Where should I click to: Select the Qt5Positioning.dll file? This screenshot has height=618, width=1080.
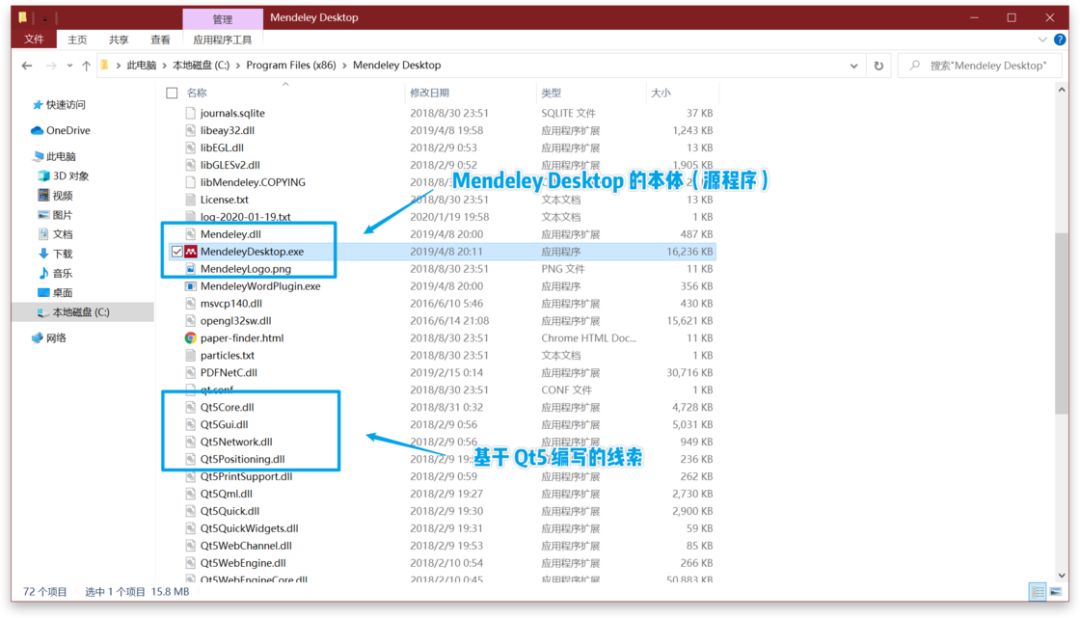click(x=242, y=459)
